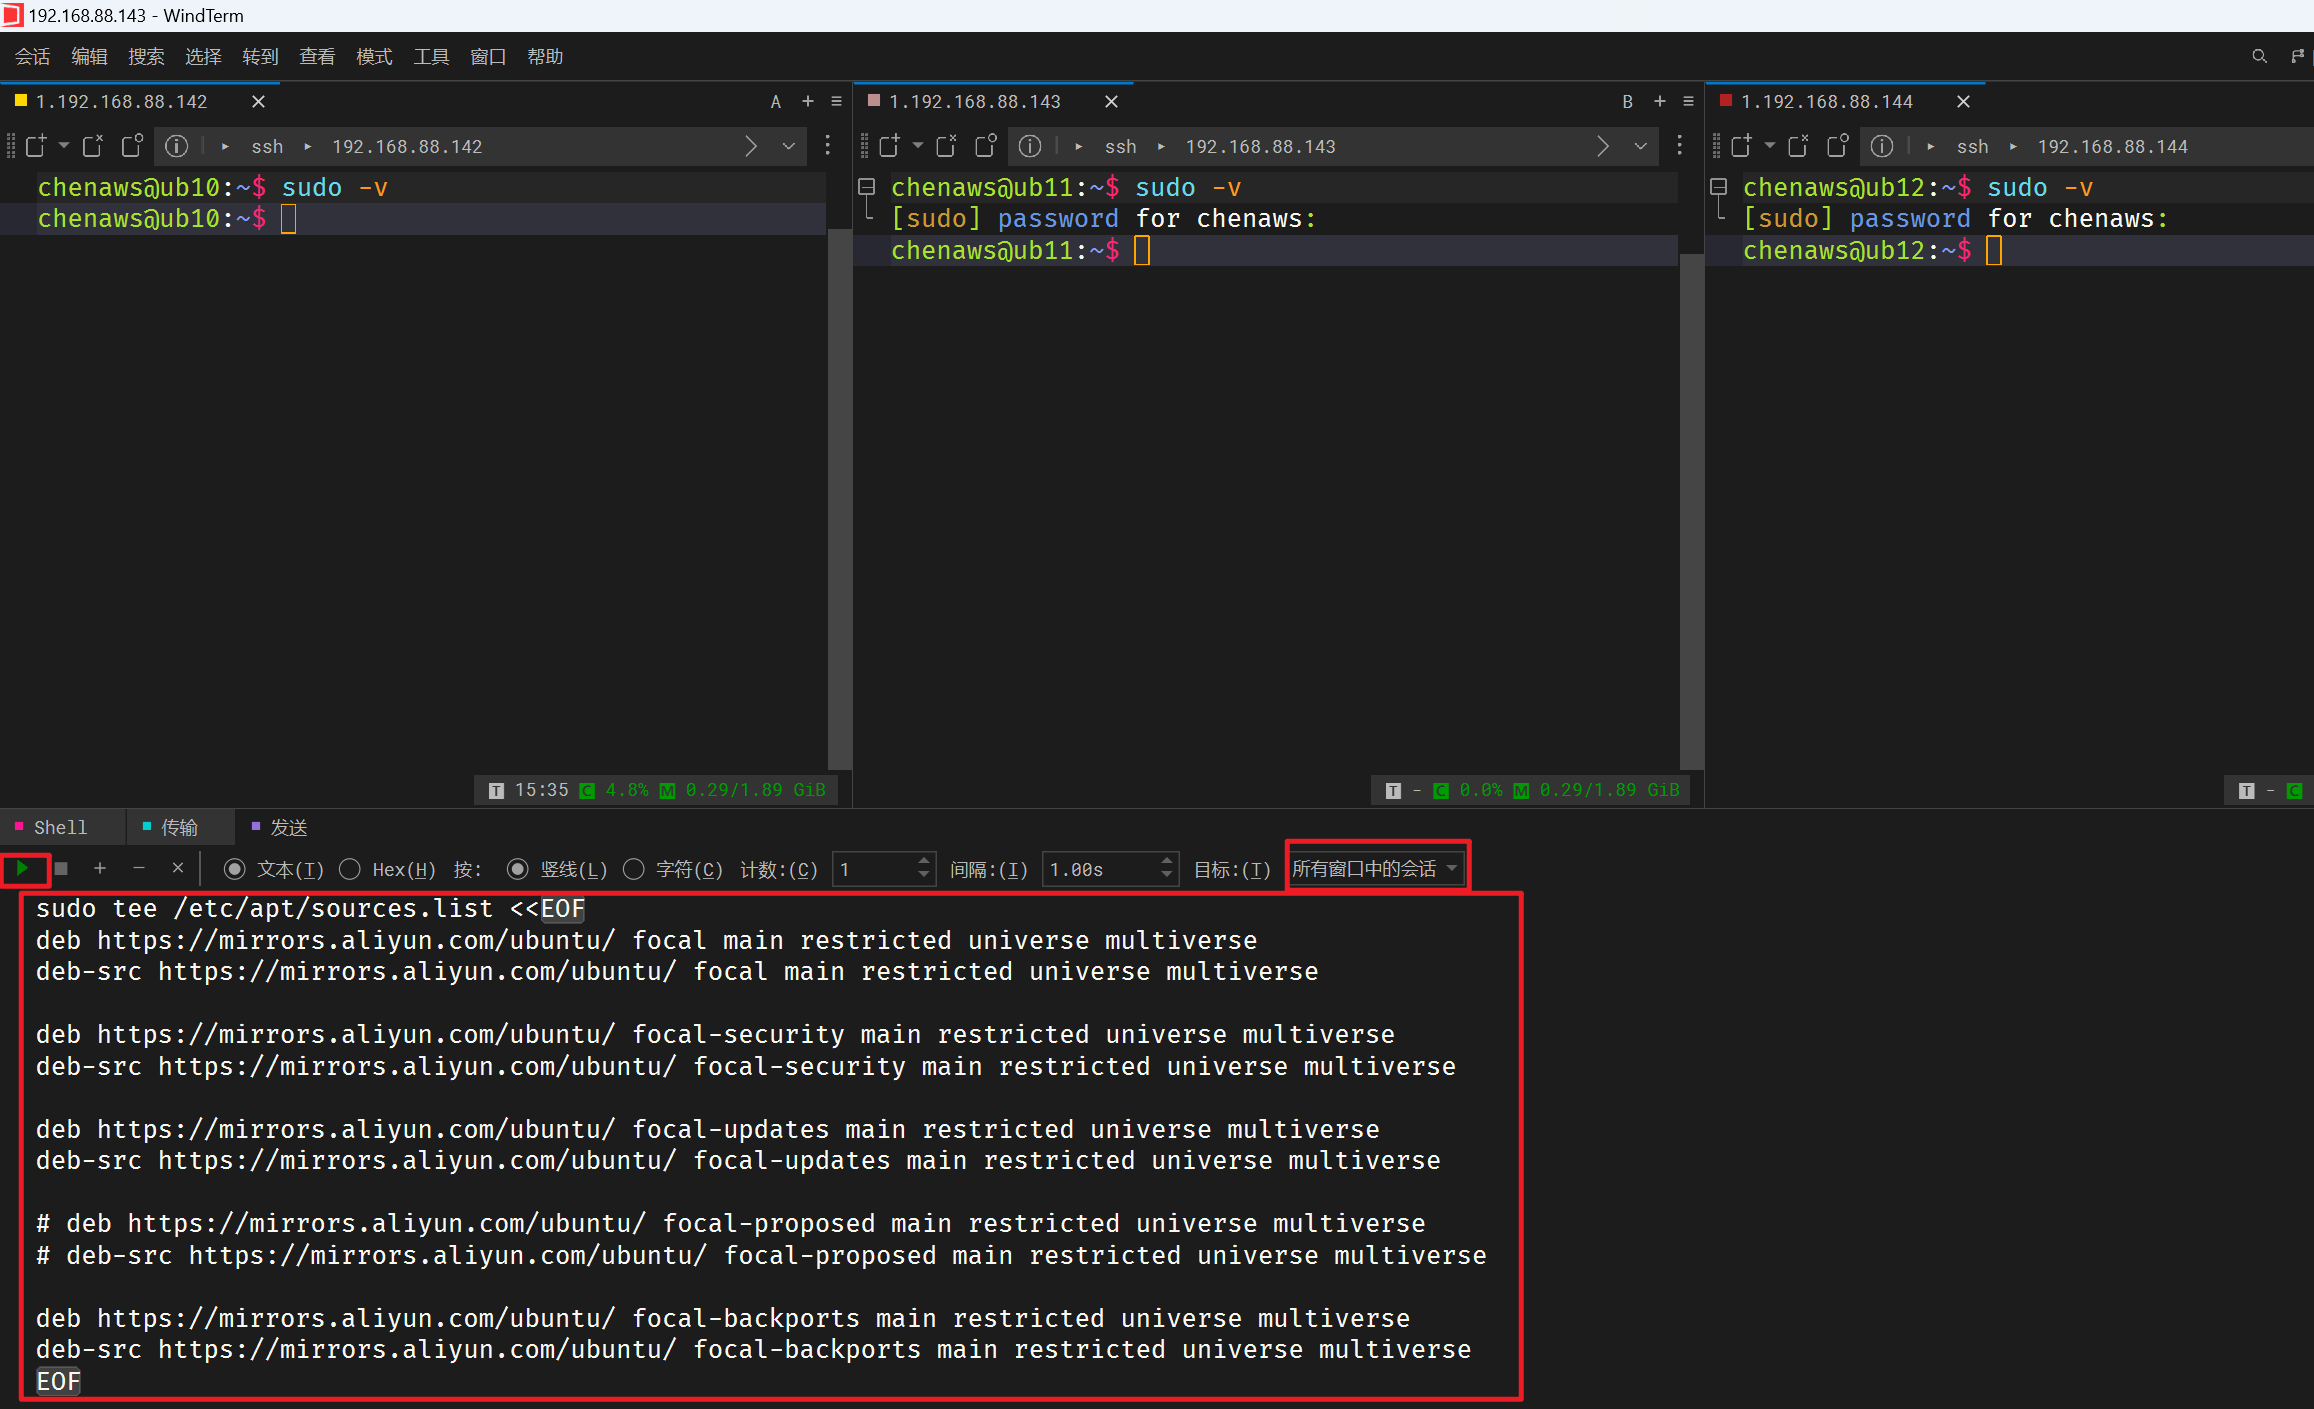Select the 文本(T) radio button
Viewport: 2314px width, 1409px height.
coord(234,869)
